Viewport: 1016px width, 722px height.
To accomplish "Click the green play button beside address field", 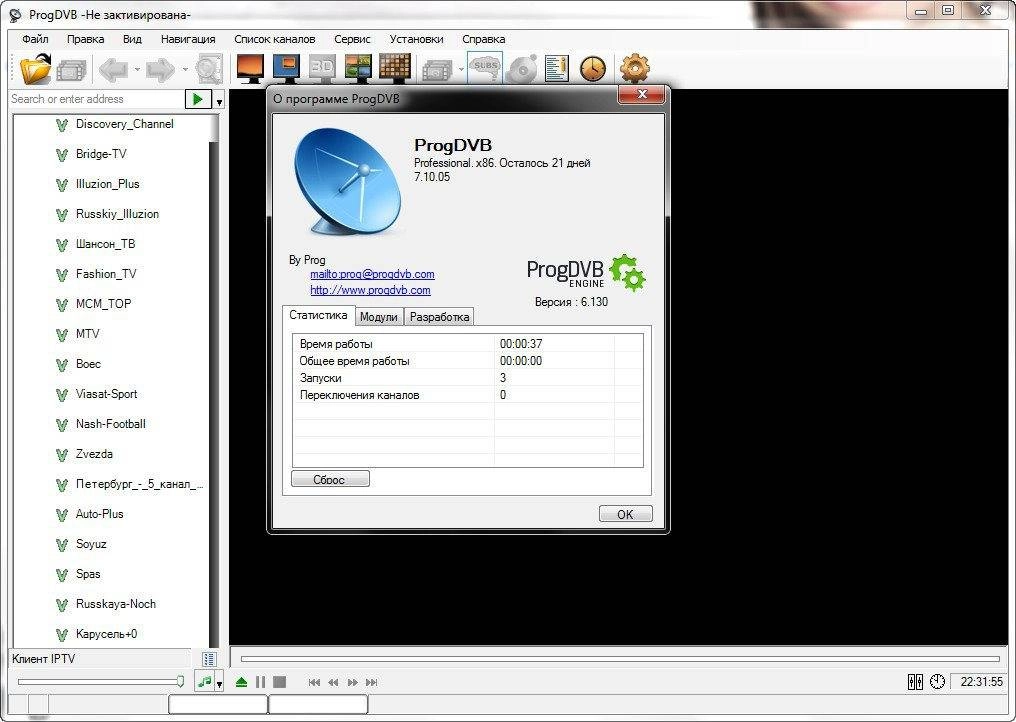I will pyautogui.click(x=198, y=99).
